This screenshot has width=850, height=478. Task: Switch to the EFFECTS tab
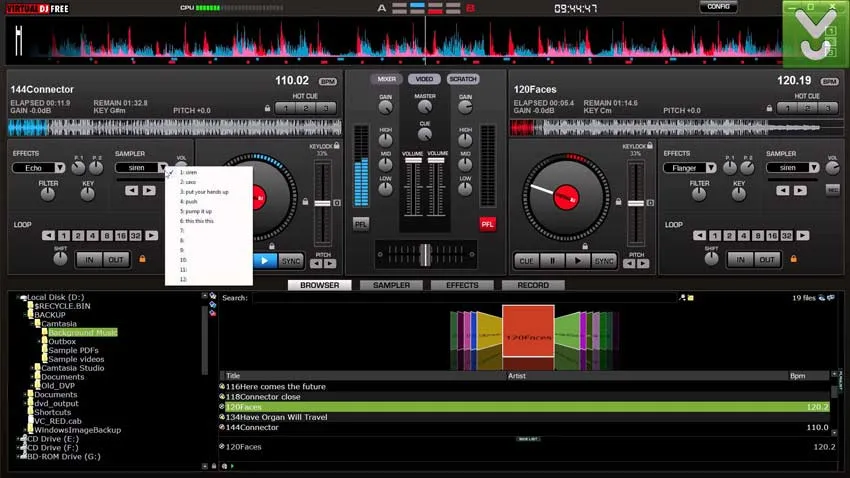[x=462, y=285]
